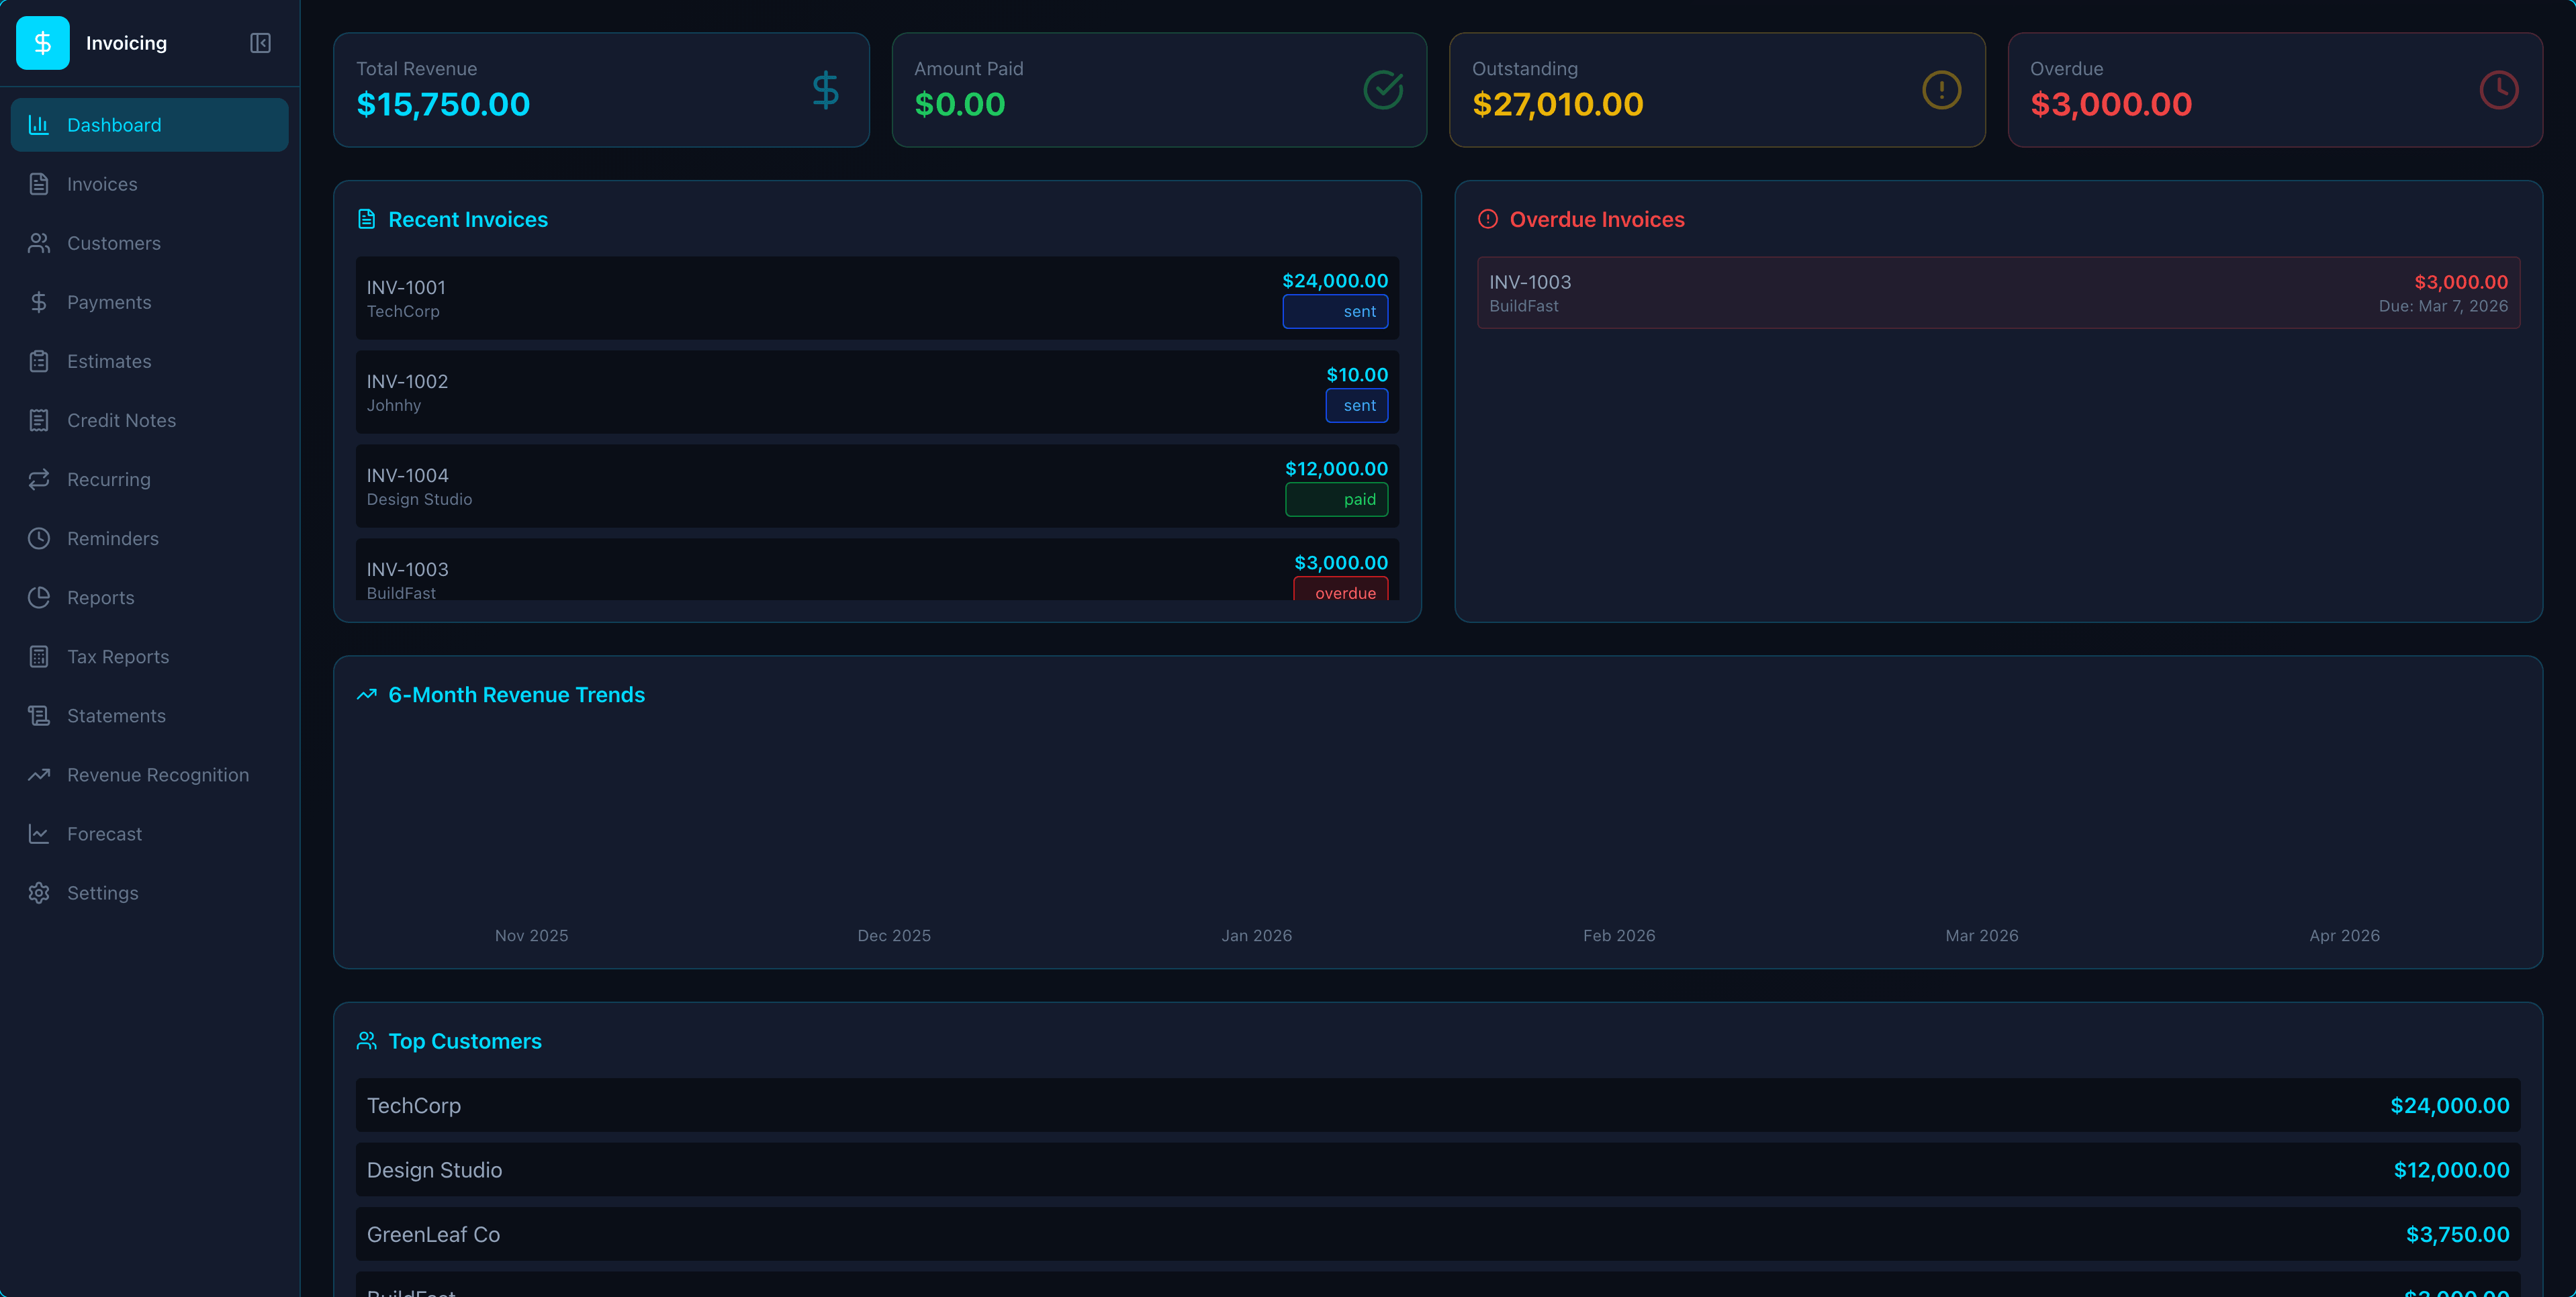Screen dimensions: 2576x1297
Task: Collapse the sidebar panel
Action: click(x=259, y=43)
